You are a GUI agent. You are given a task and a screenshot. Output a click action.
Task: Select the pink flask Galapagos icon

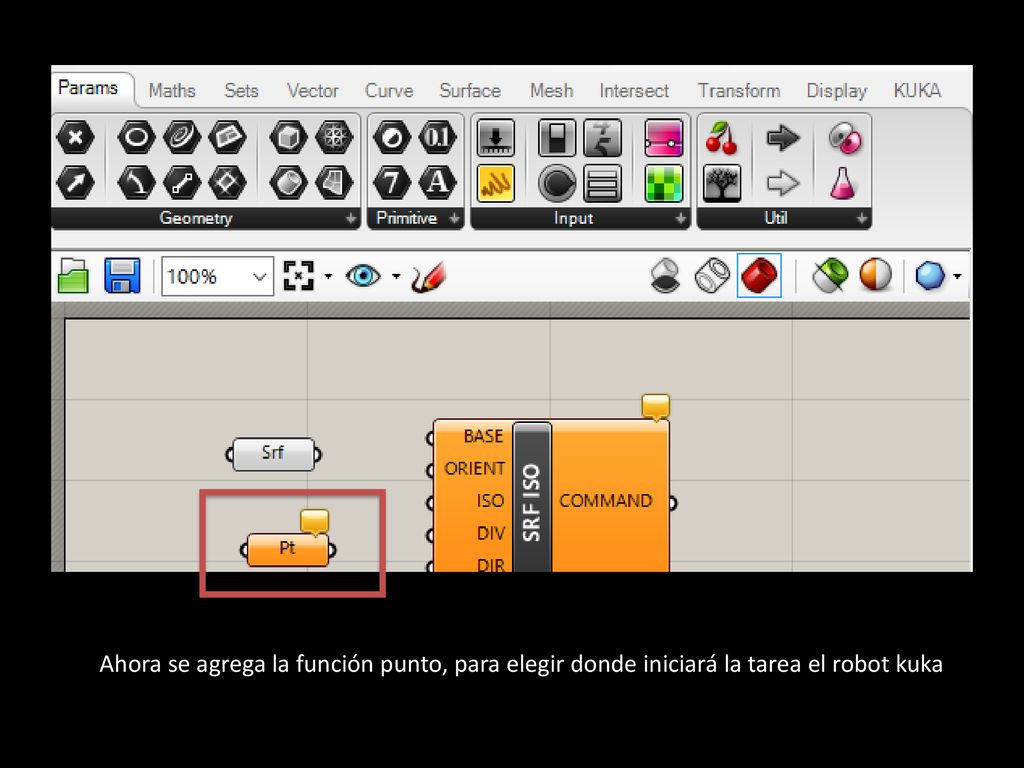pyautogui.click(x=842, y=182)
